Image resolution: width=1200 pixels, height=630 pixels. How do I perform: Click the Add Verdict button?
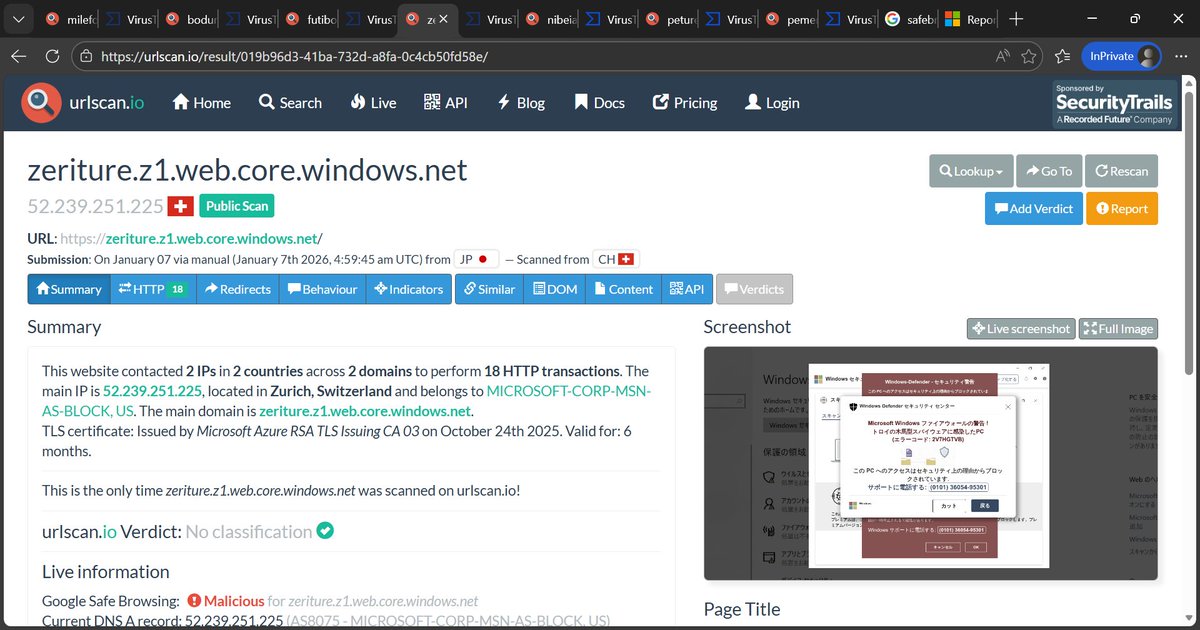1033,208
